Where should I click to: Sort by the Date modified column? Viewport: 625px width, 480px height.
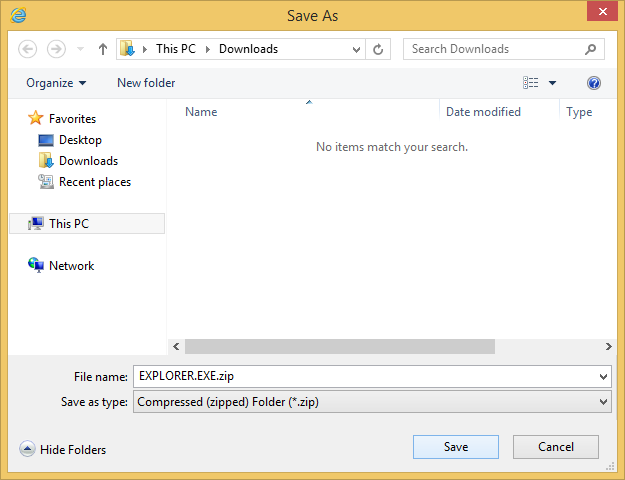pyautogui.click(x=483, y=112)
